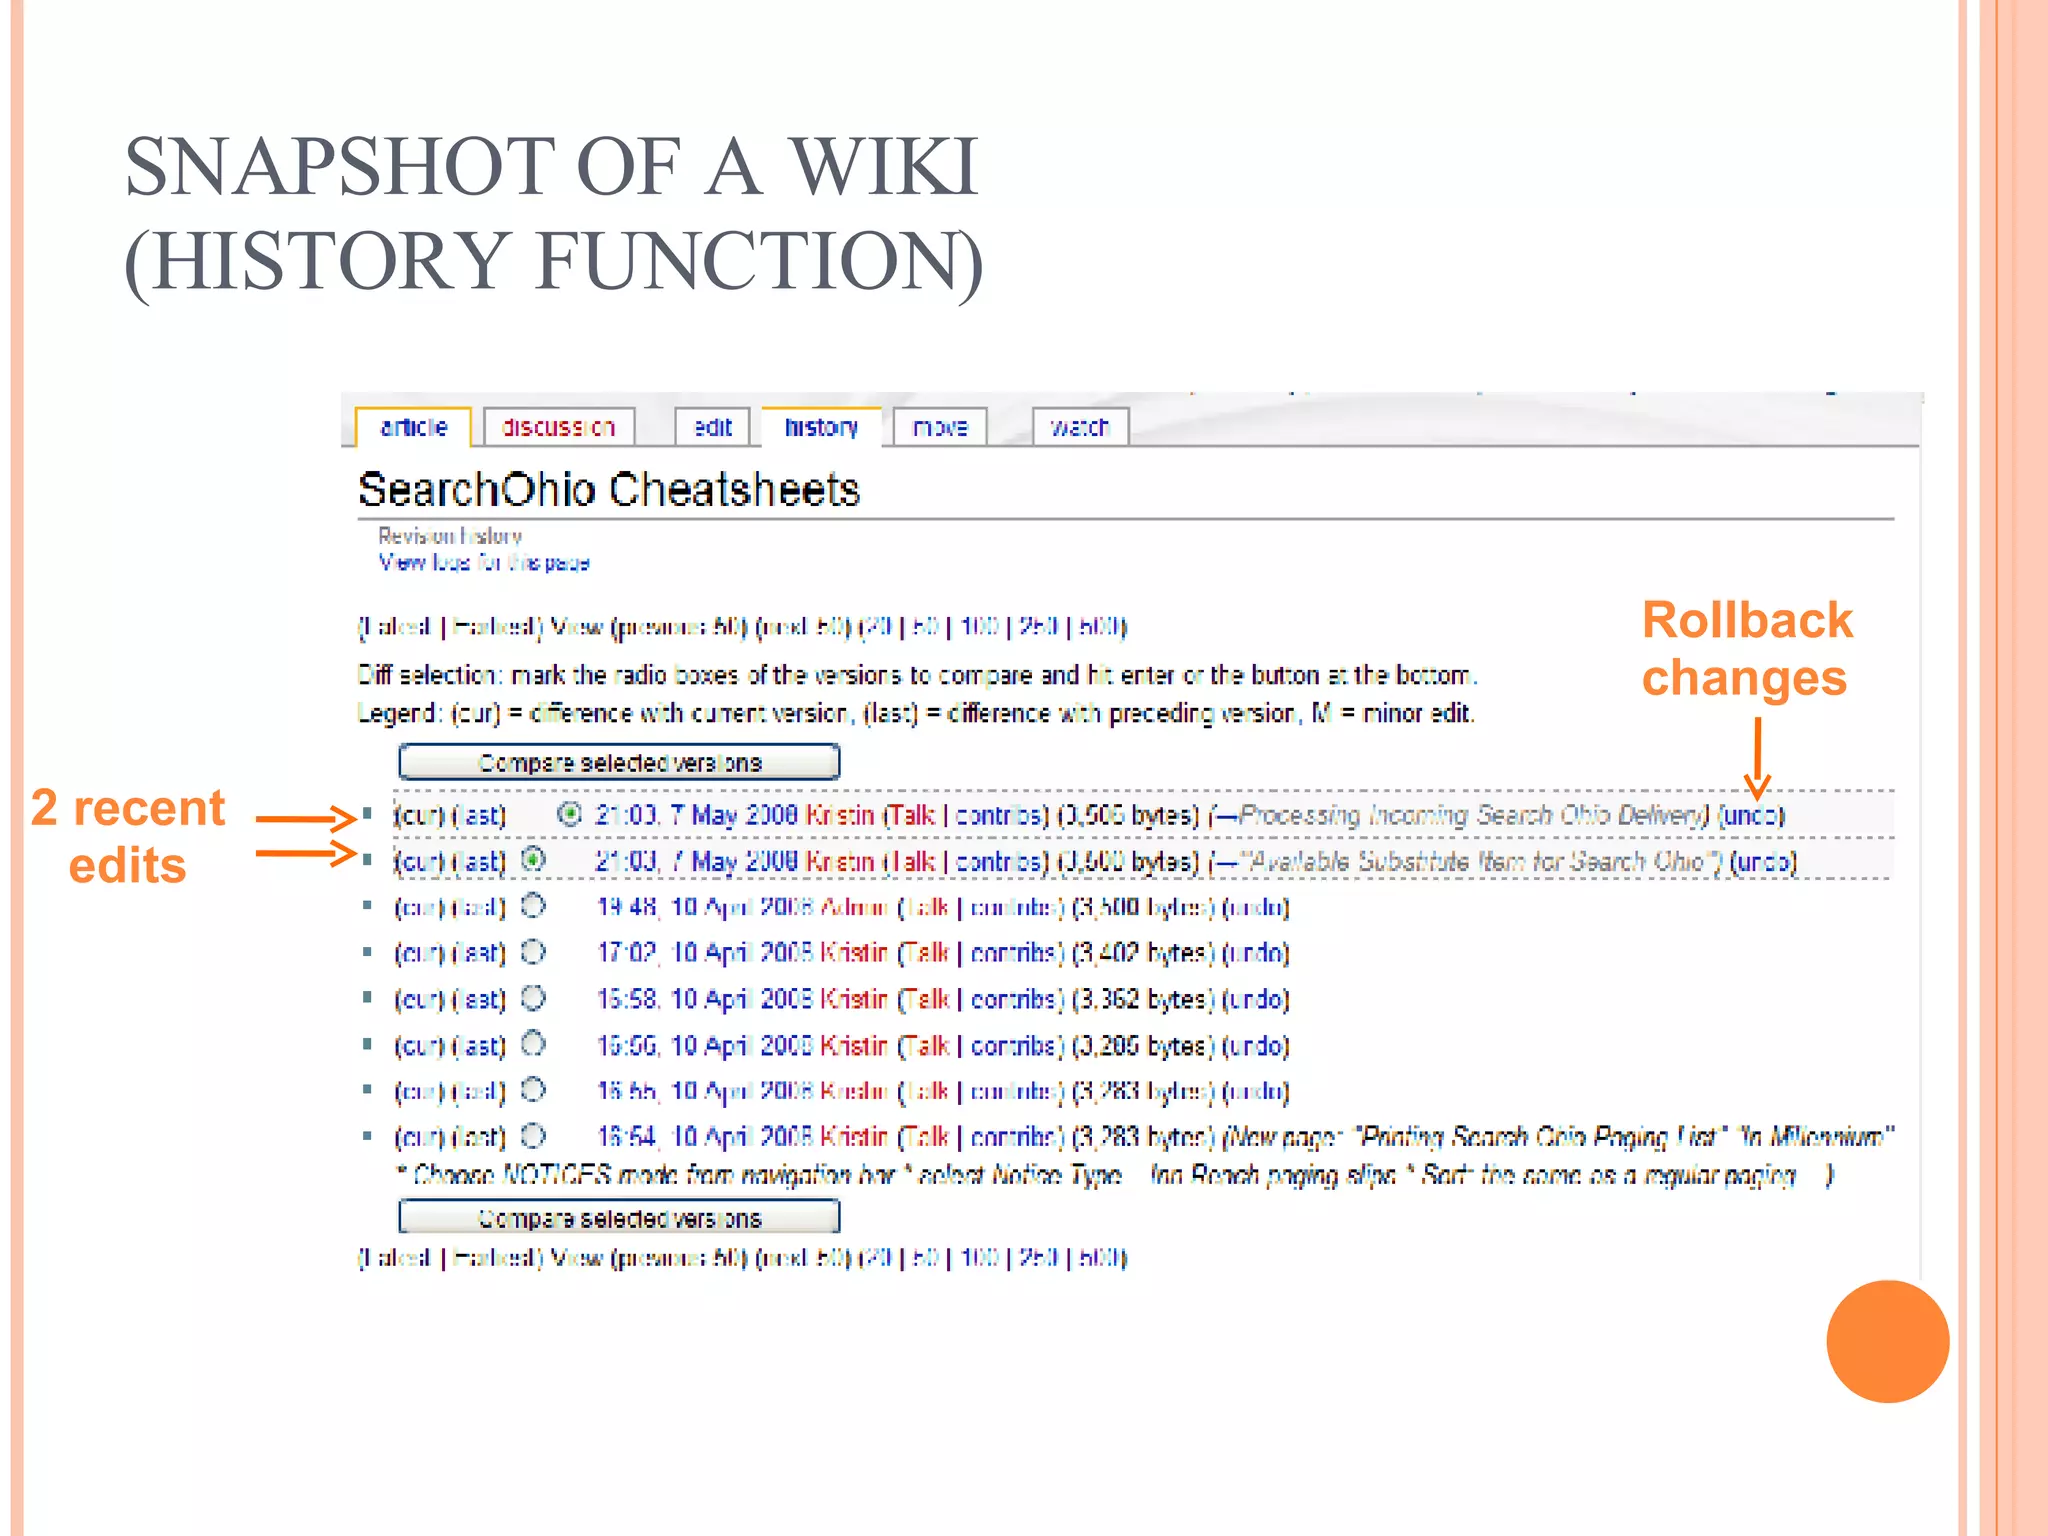Select radio for 16:55 10 April revision
Screen dimensions: 2048x1536
click(534, 1089)
